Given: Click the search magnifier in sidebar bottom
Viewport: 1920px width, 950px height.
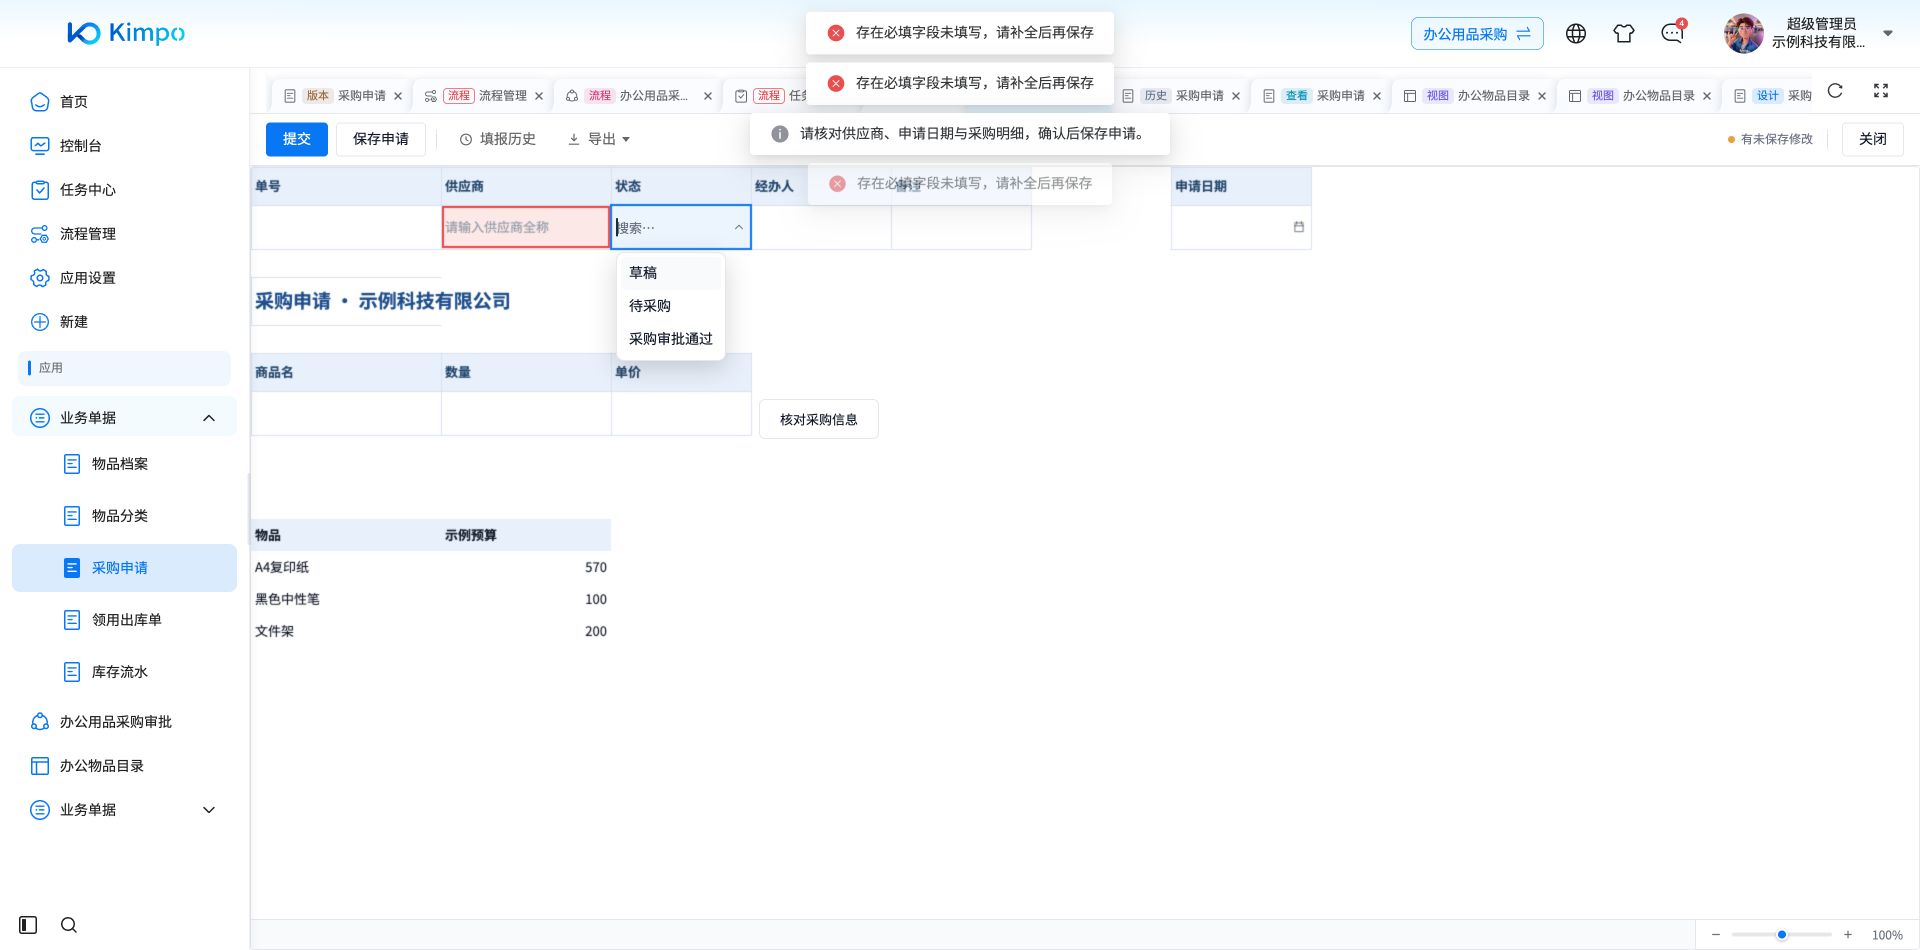Looking at the screenshot, I should 69,925.
